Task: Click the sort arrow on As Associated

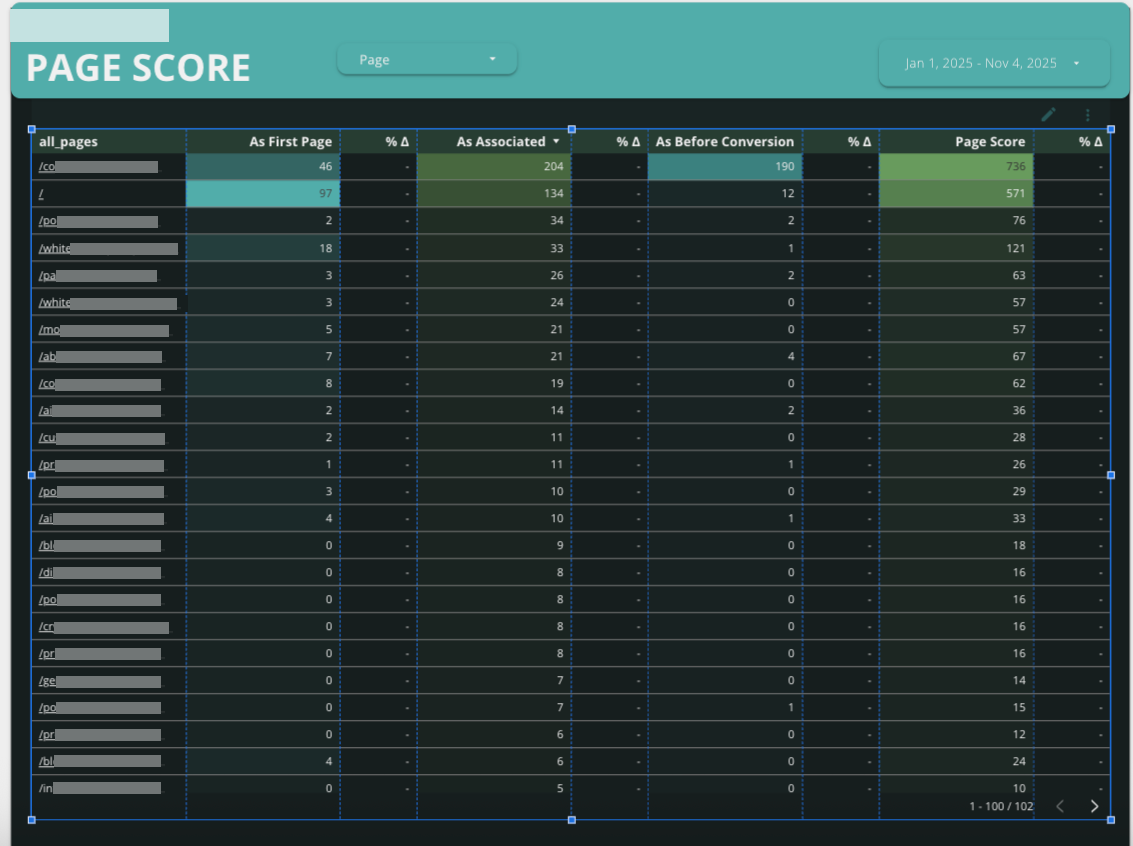Action: (557, 141)
